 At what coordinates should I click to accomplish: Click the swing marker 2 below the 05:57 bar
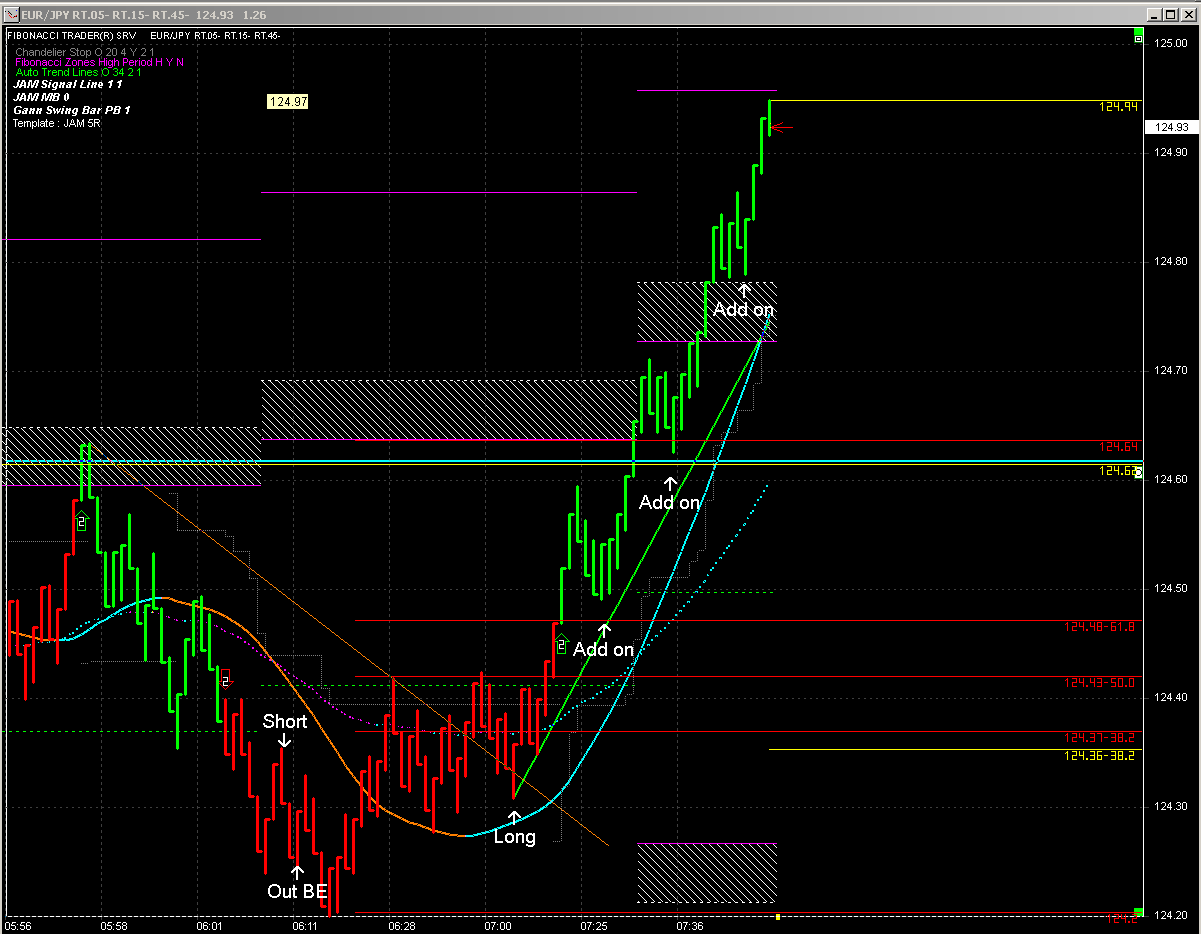pyautogui.click(x=81, y=521)
